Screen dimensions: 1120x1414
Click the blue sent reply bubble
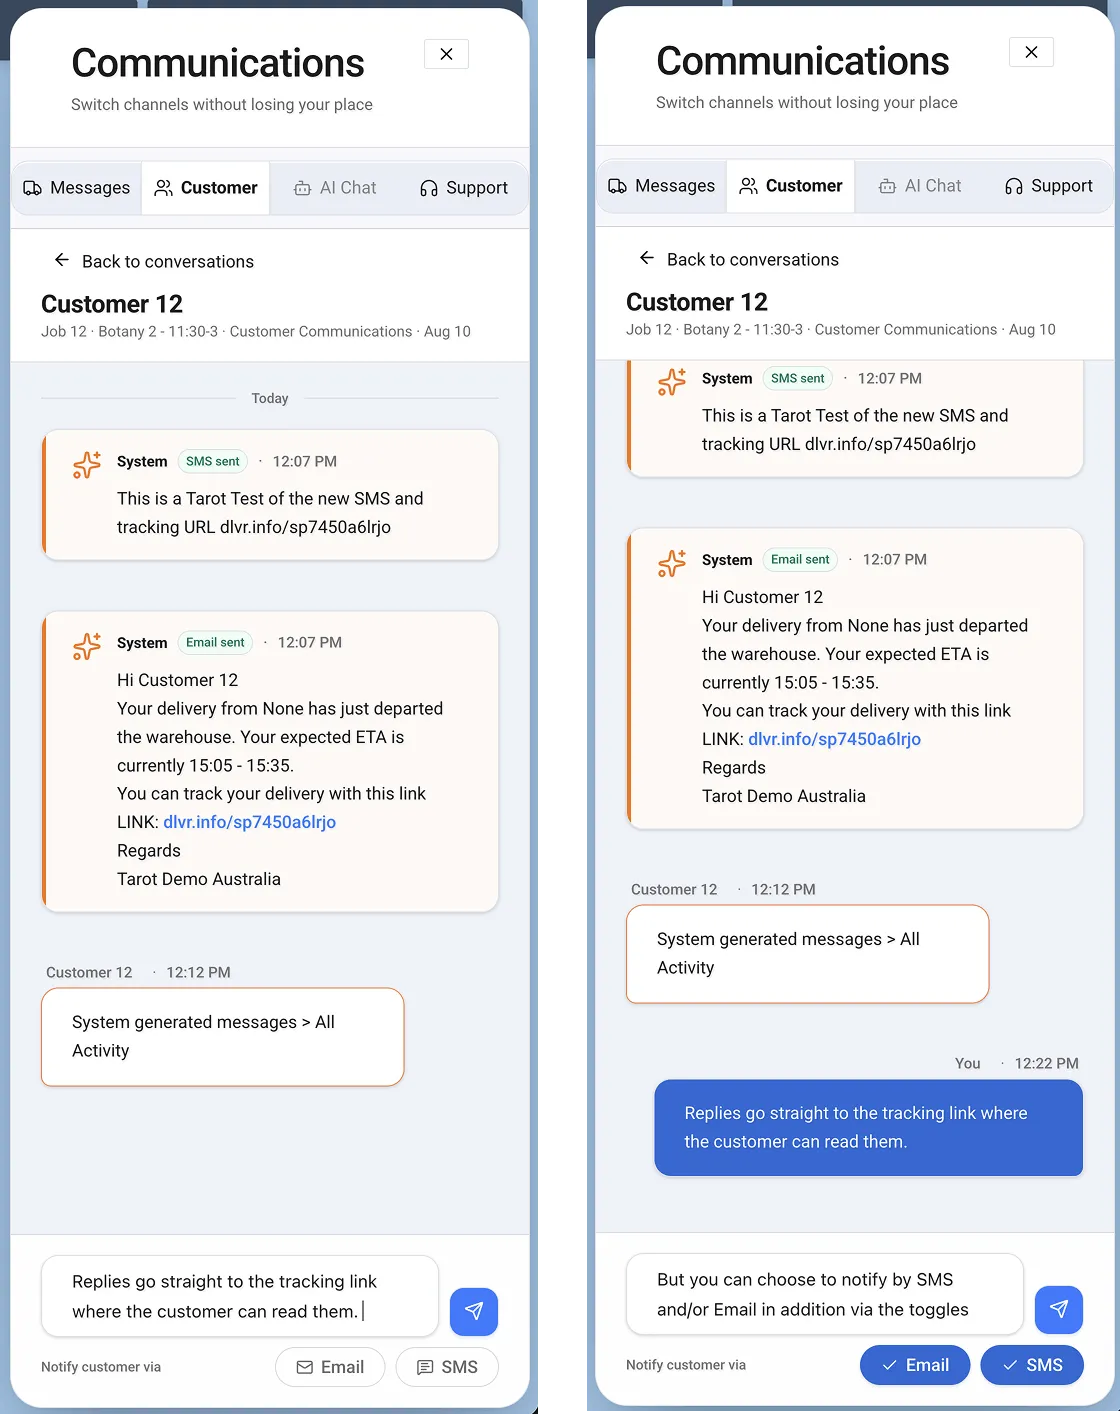pos(869,1127)
